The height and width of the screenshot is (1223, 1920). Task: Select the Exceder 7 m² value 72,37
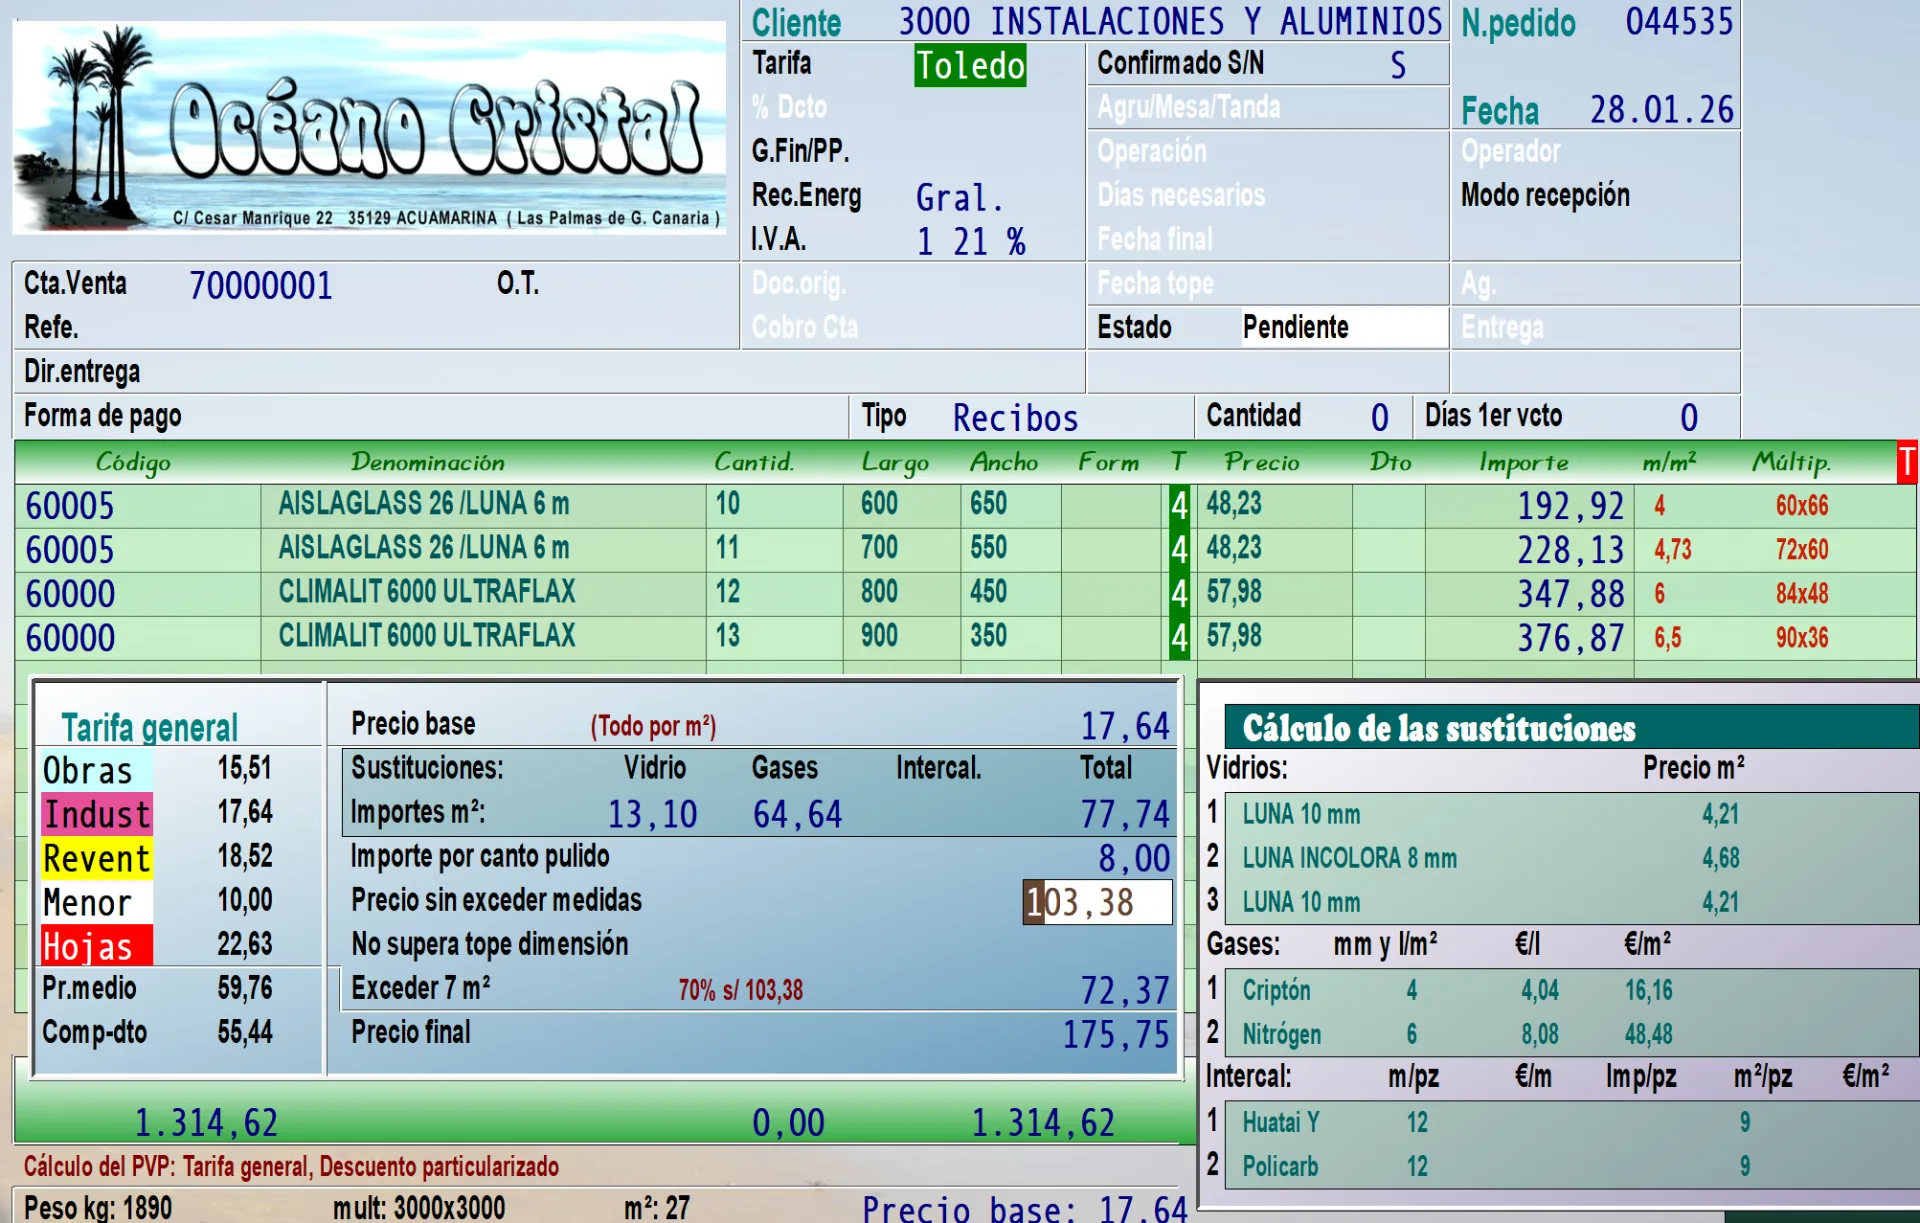point(1125,991)
